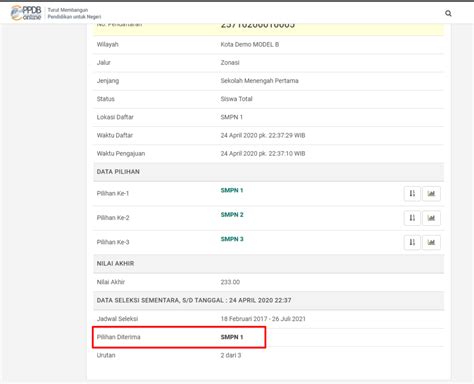Open the SMPN 3 school link
474x384 pixels.
[232, 239]
